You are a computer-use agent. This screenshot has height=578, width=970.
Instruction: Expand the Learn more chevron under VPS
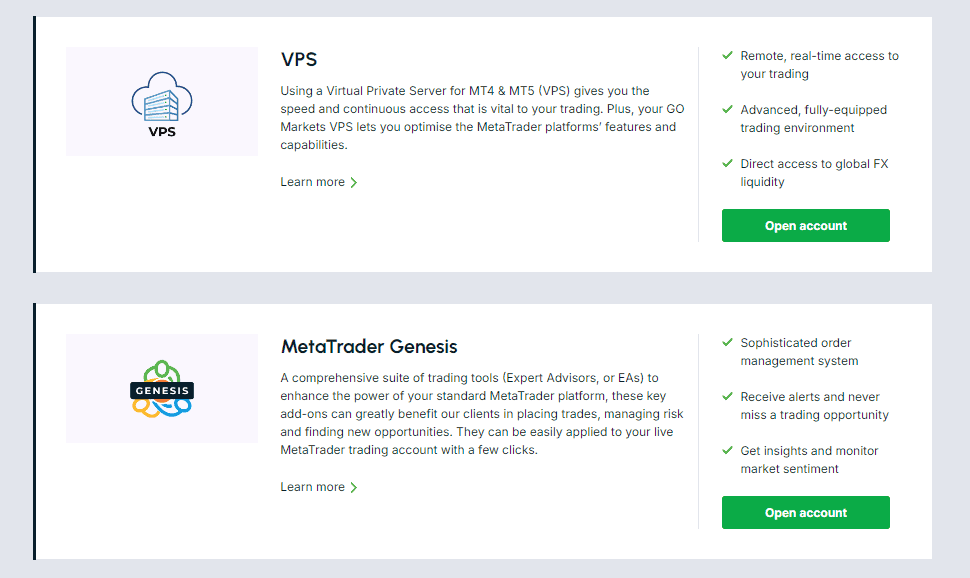[x=353, y=182]
